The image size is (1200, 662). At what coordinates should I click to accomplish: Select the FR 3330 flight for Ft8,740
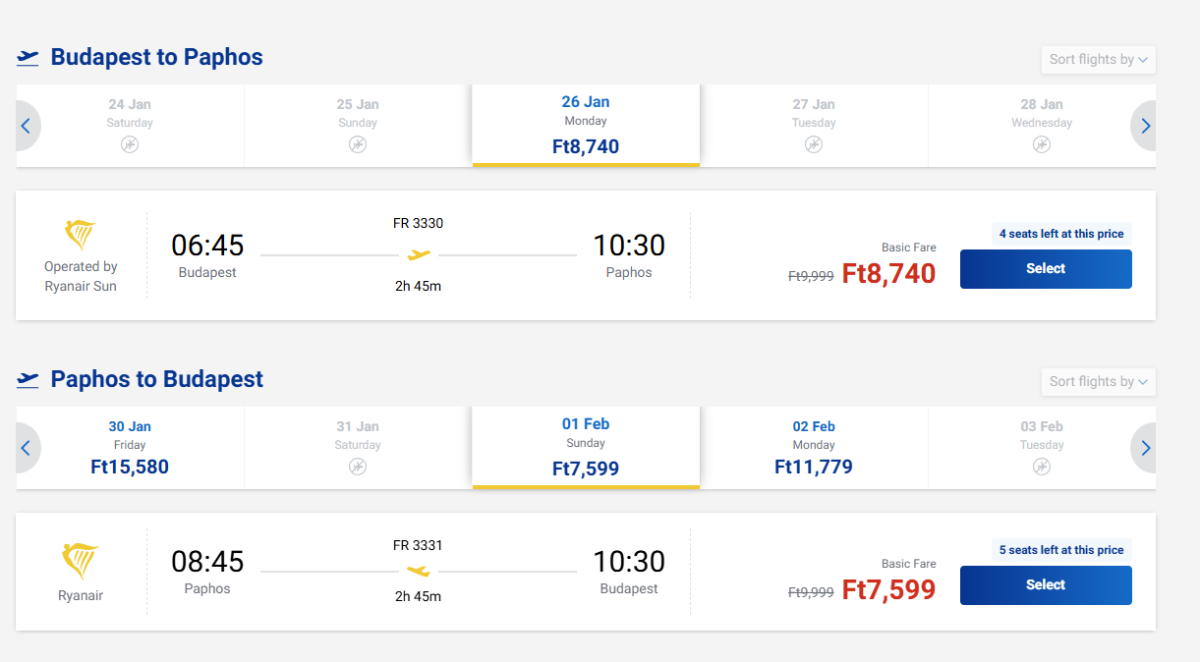[1045, 269]
